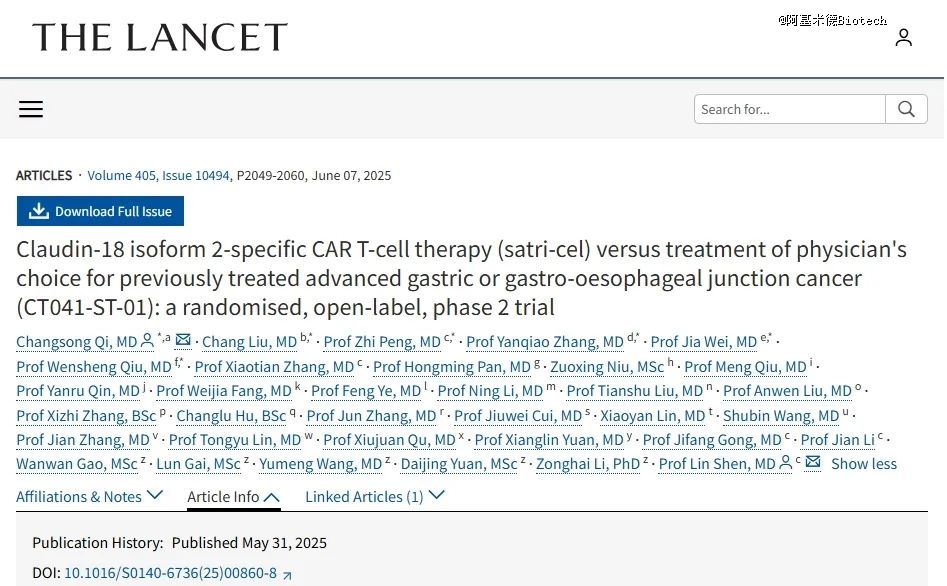947x586 pixels.
Task: Click the email envelope next to Changsong Qi
Action: click(x=183, y=340)
